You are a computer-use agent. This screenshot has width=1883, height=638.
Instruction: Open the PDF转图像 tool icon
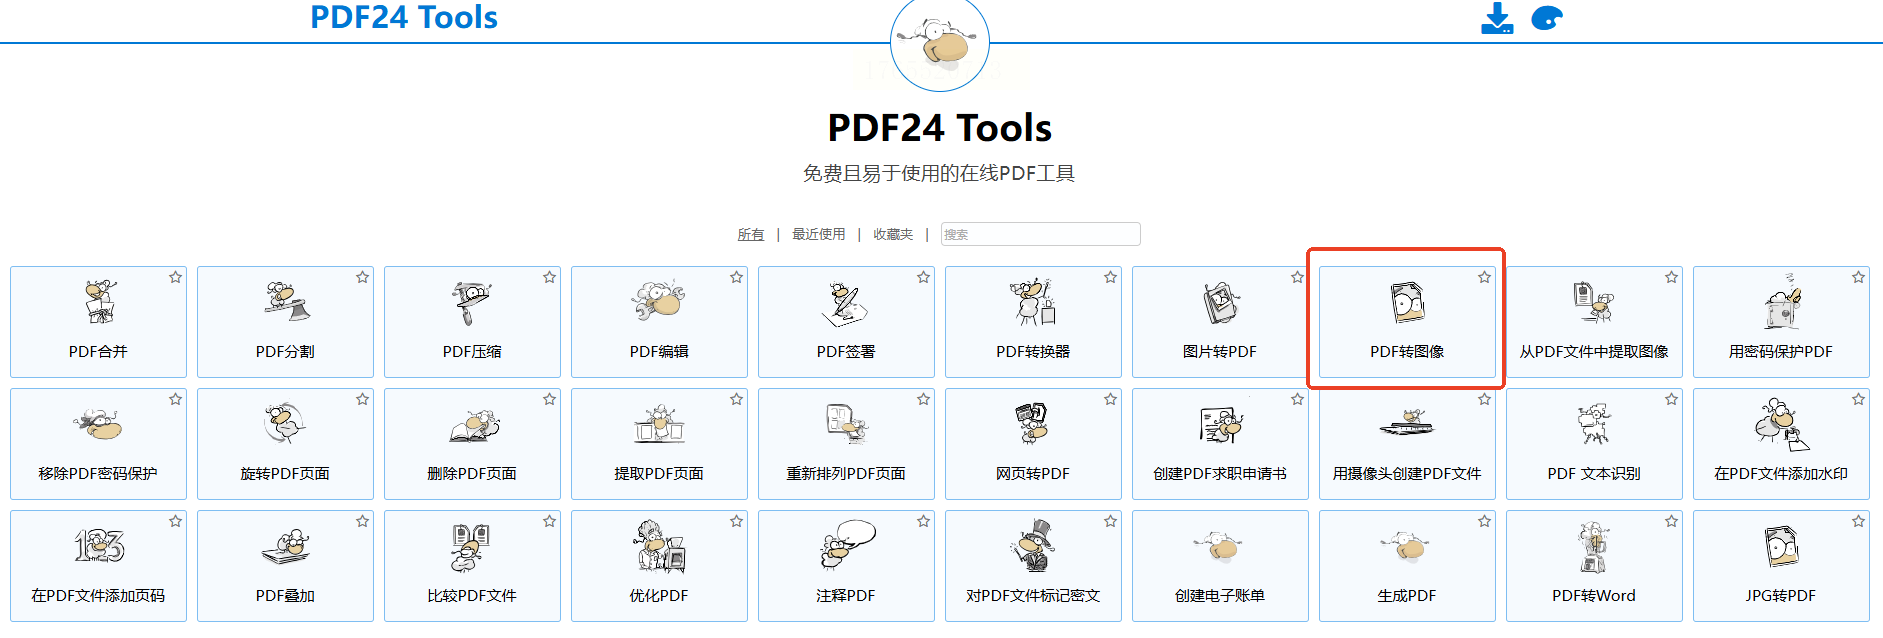click(x=1407, y=302)
